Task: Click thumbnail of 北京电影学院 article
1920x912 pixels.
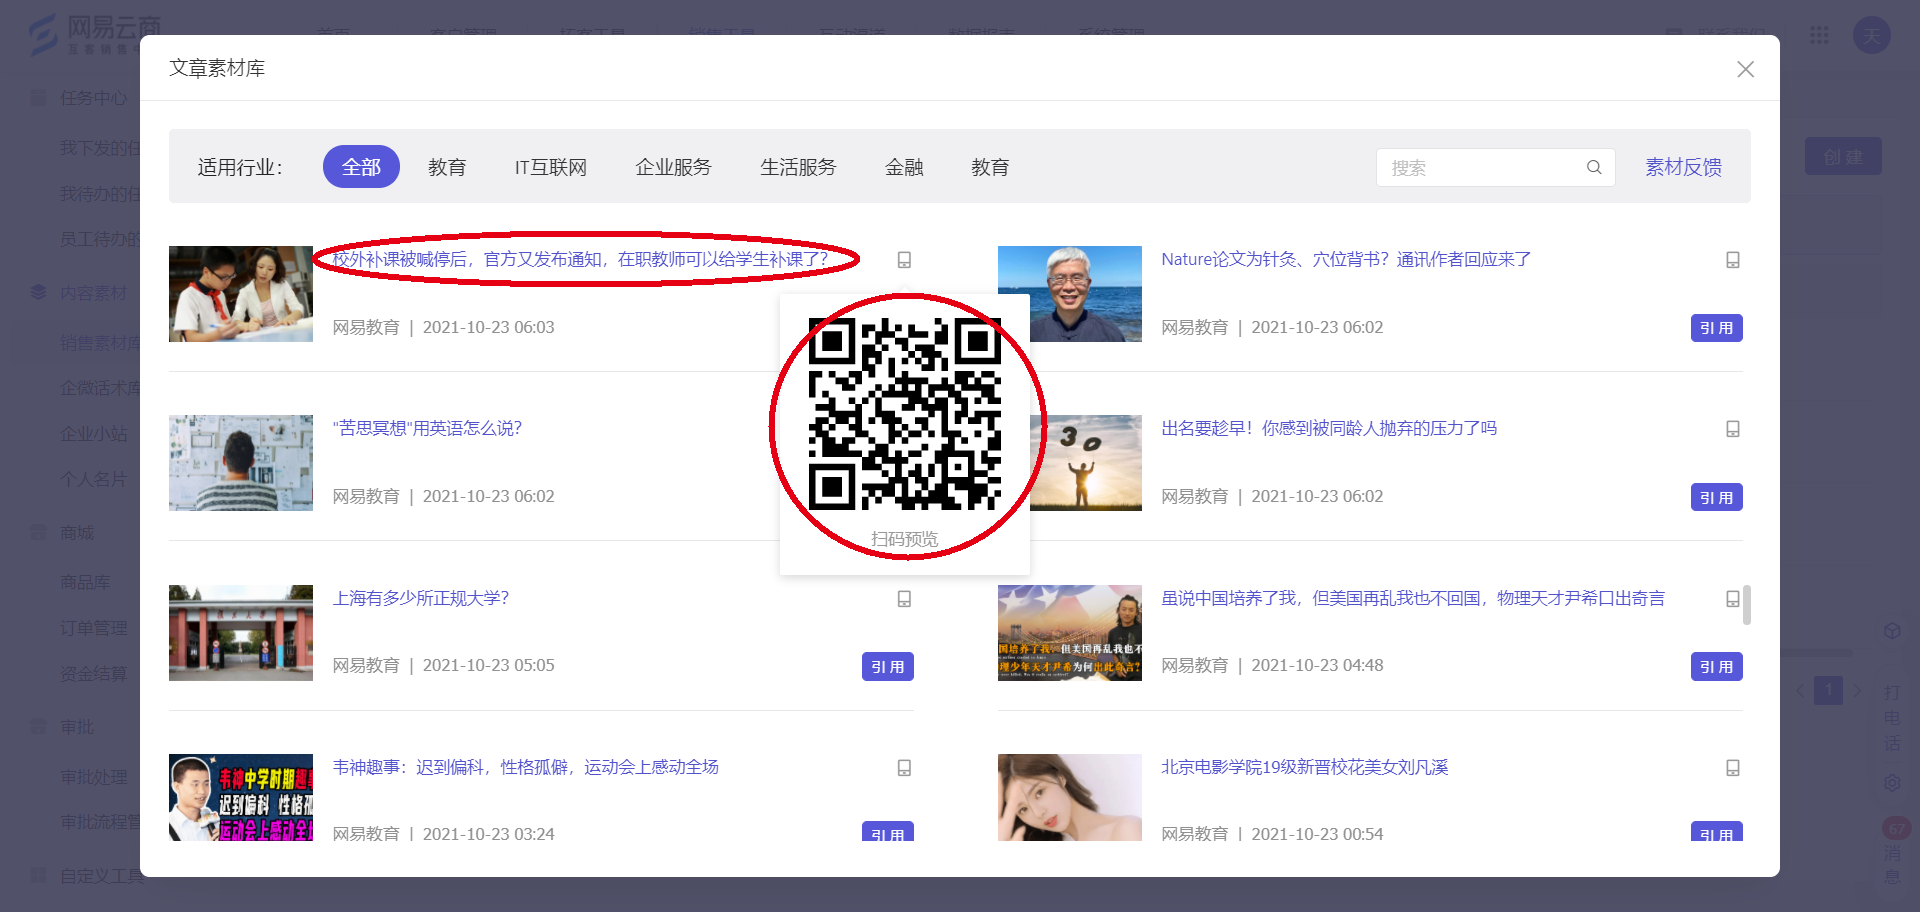Action: point(1070,797)
